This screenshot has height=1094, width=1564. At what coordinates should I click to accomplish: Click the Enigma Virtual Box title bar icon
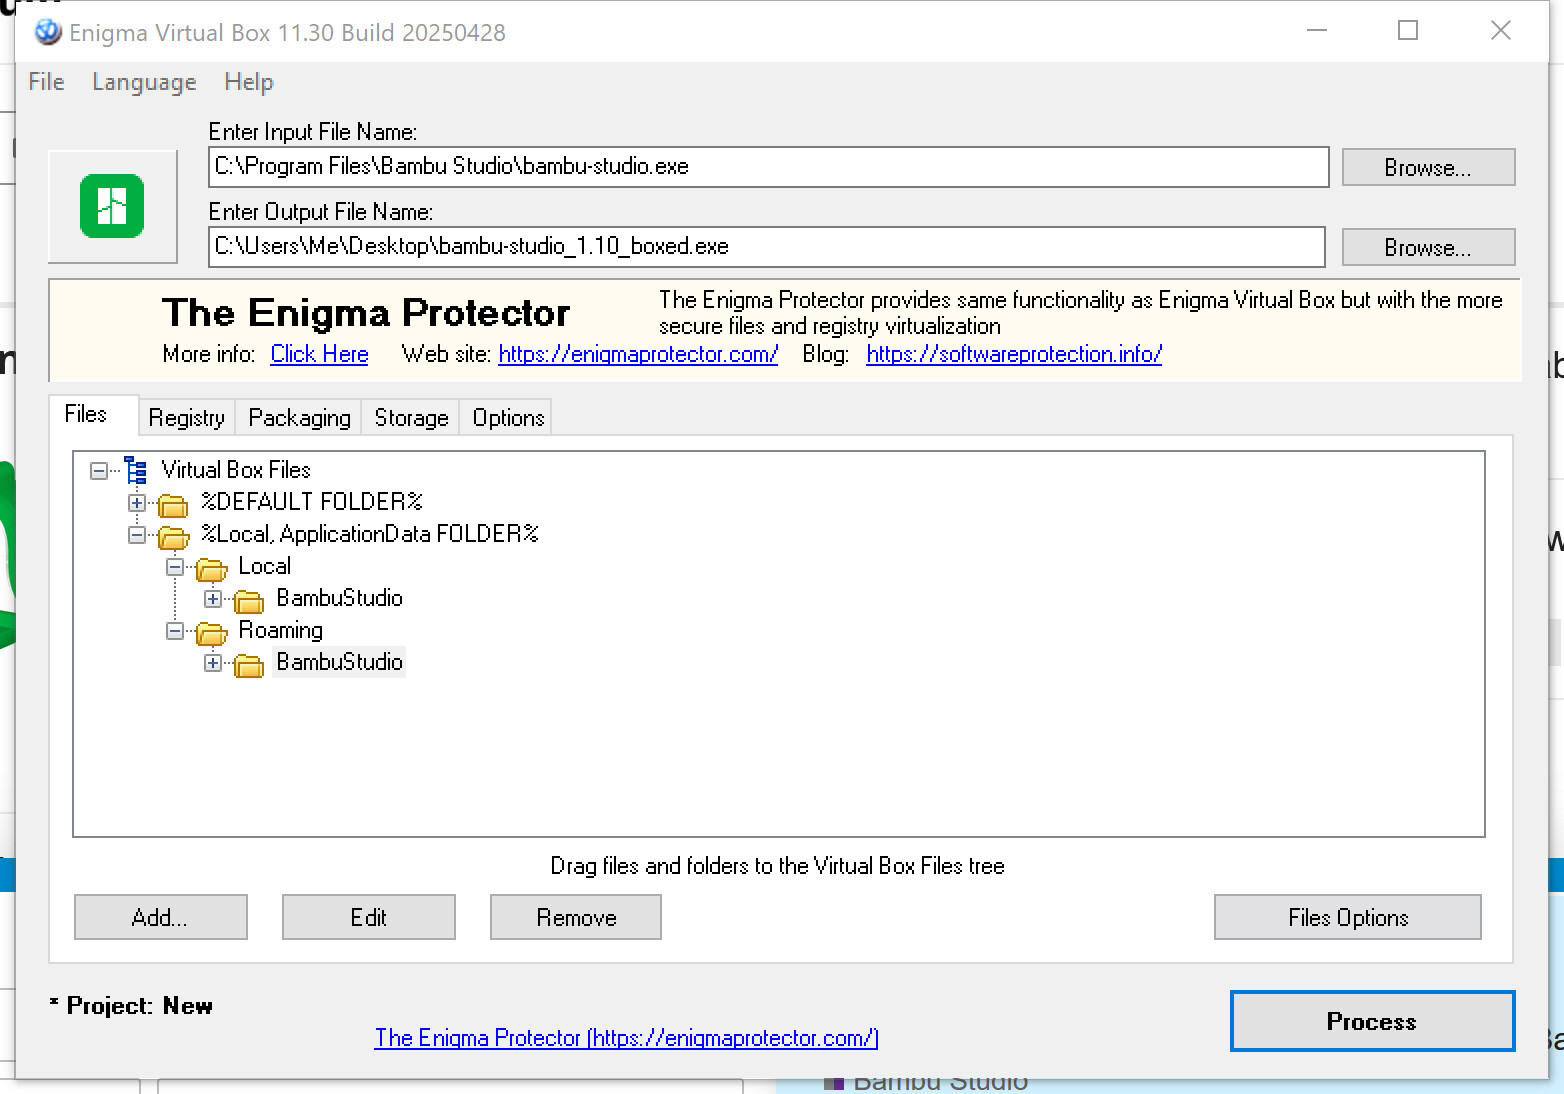(47, 33)
